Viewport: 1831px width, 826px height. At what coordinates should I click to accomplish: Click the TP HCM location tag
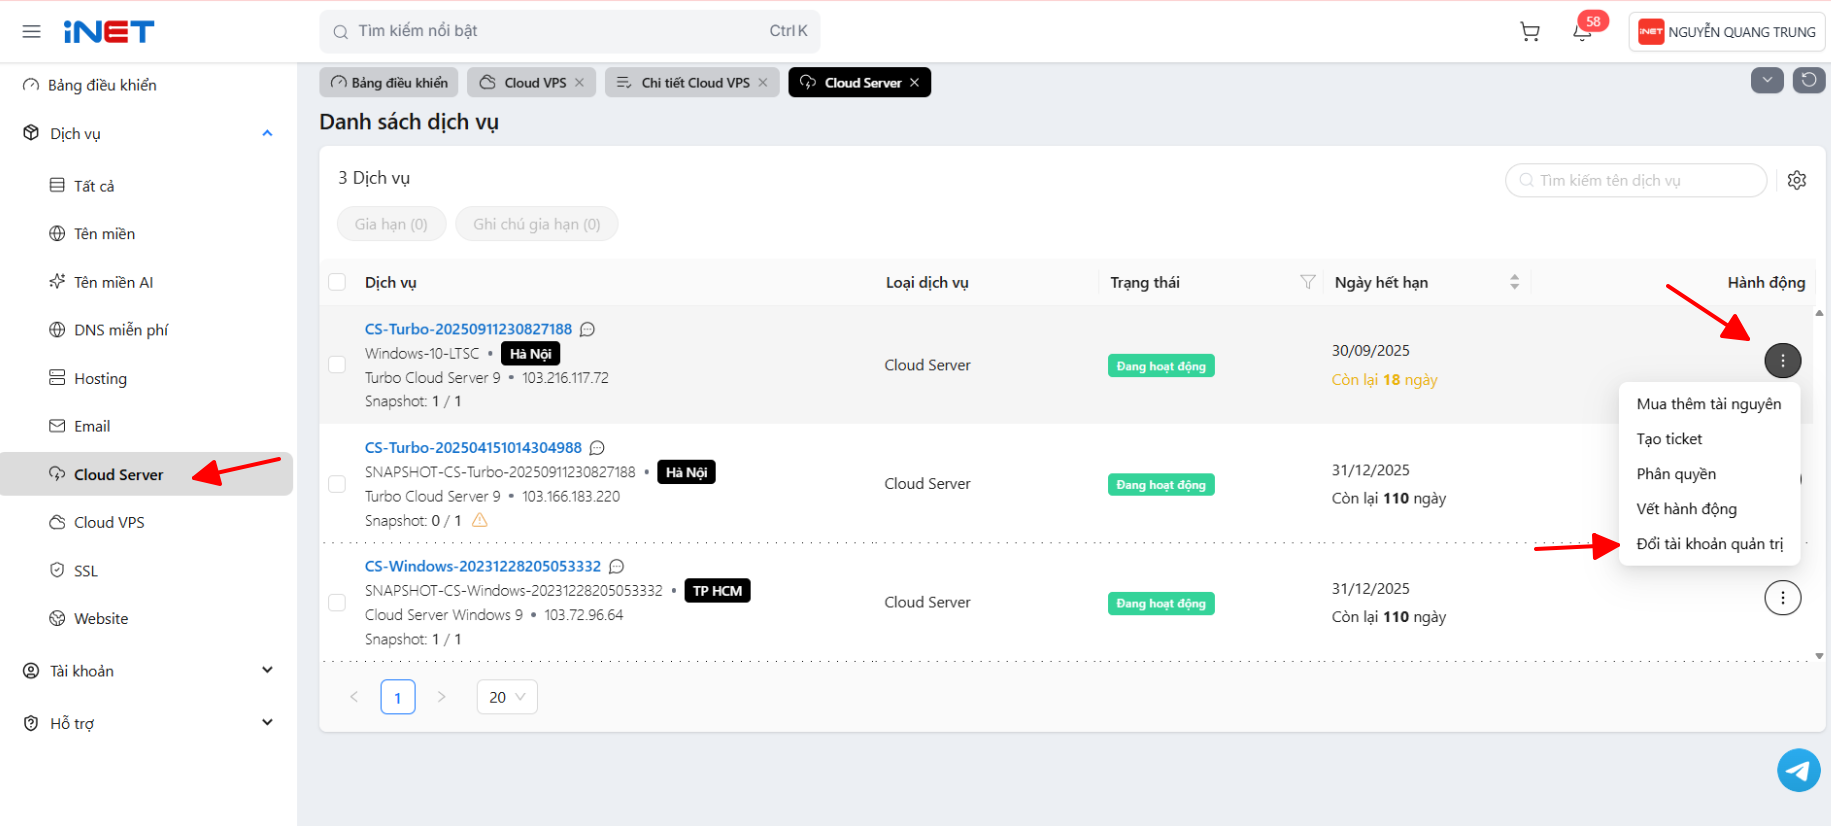(x=717, y=591)
